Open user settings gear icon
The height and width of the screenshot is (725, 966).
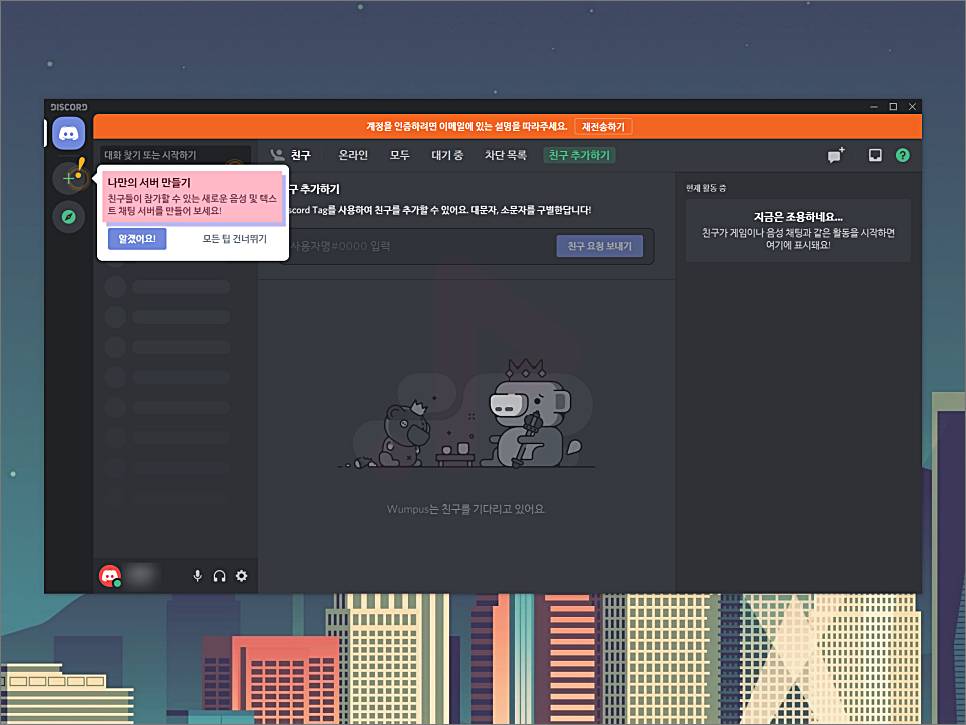tap(242, 576)
